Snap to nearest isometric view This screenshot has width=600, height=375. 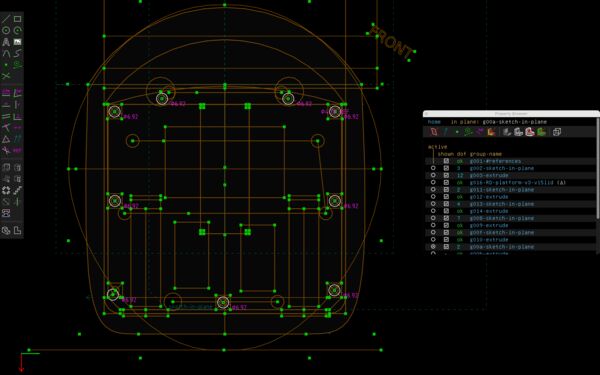[6, 230]
